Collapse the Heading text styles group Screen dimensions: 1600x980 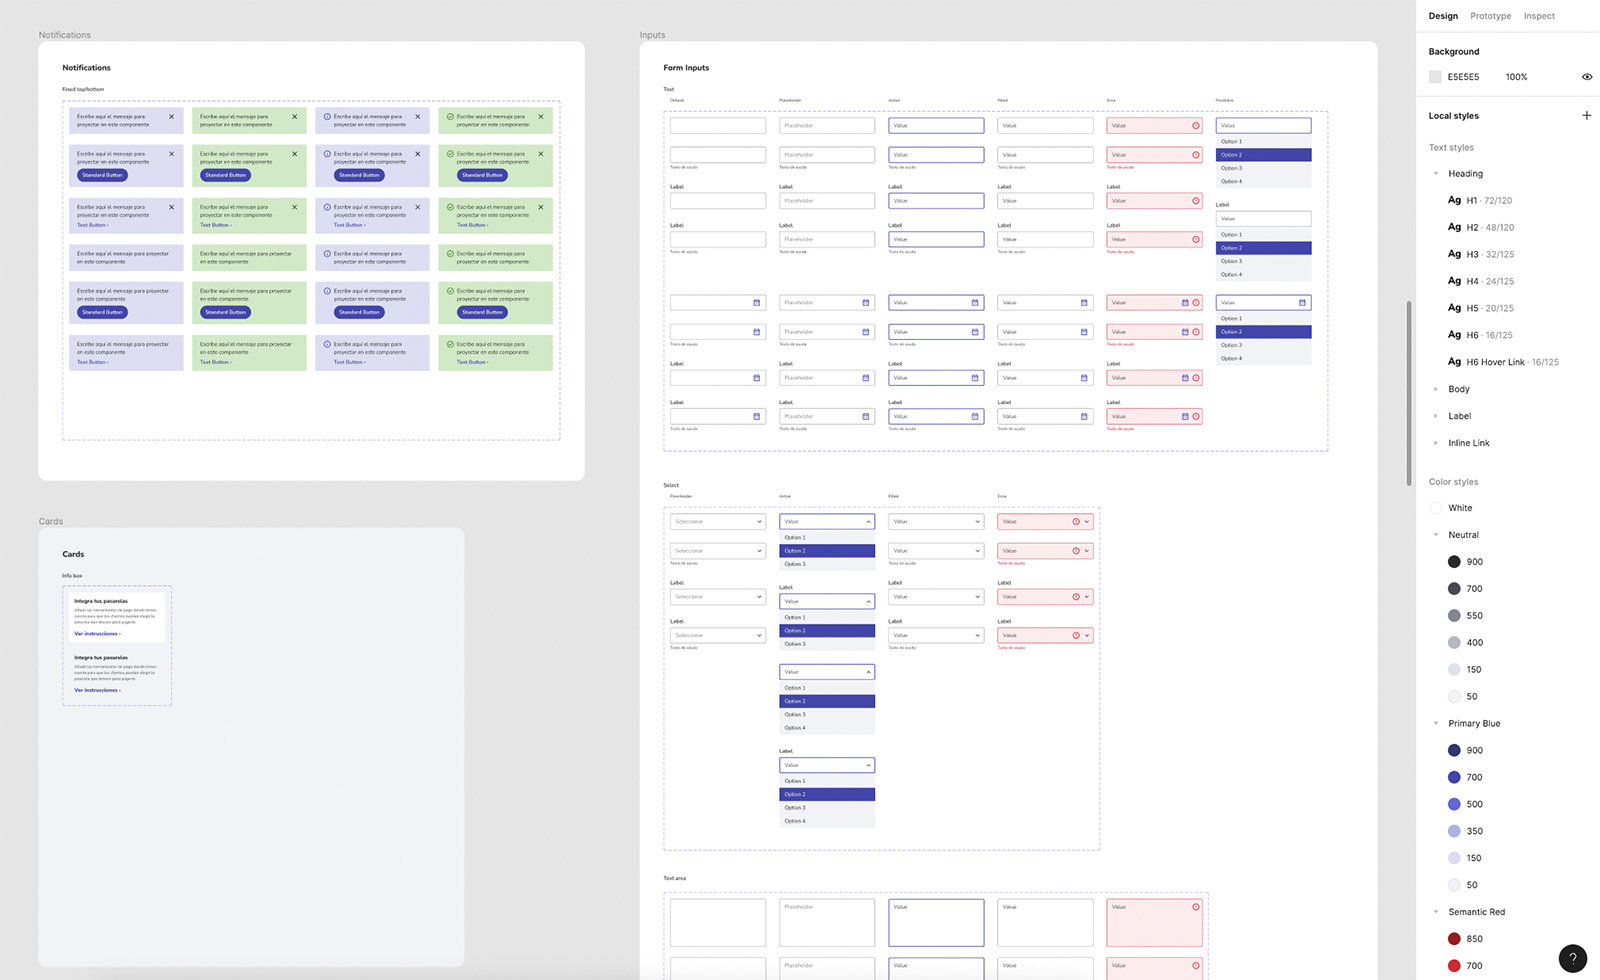1436,174
